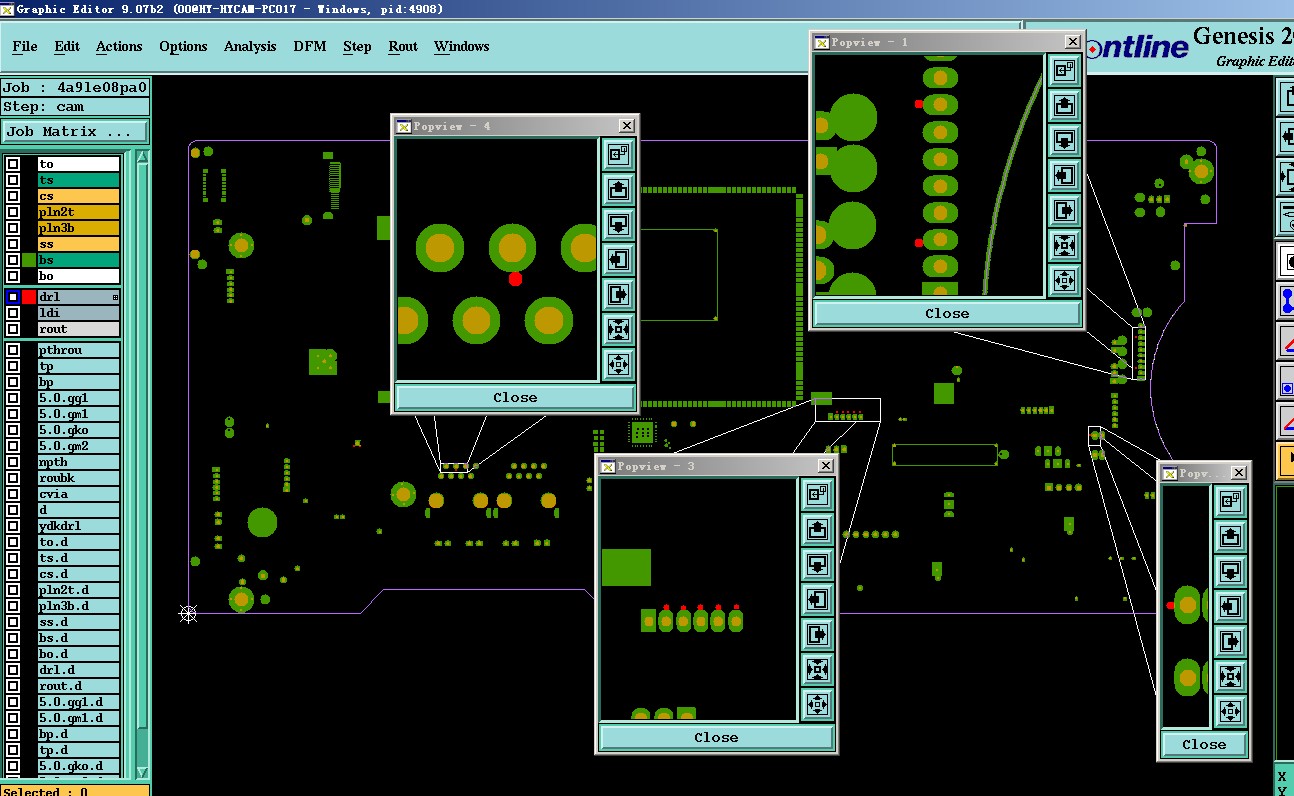
Task: Toggle the 'bs' layer checkbox
Action: [x=13, y=260]
